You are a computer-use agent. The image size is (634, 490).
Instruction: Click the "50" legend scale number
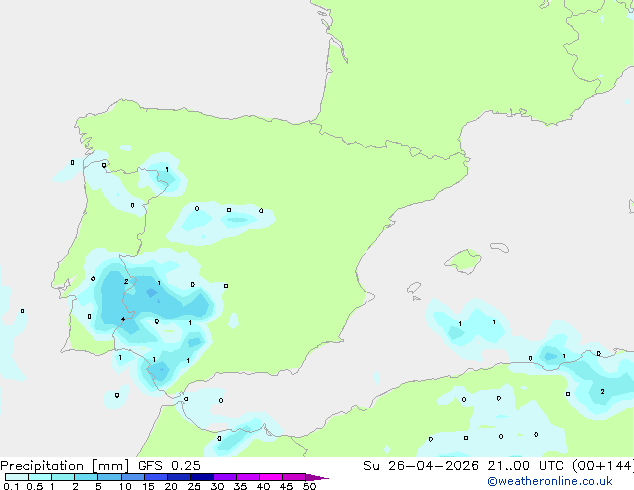(x=309, y=486)
